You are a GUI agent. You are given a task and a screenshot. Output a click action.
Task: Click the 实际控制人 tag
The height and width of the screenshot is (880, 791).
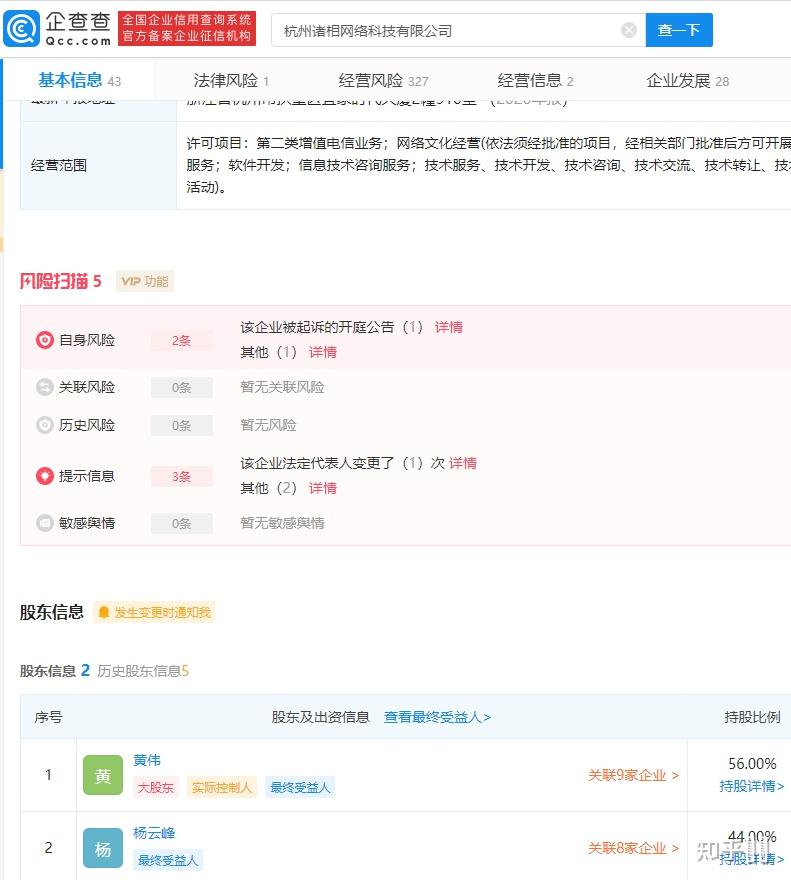pyautogui.click(x=221, y=787)
